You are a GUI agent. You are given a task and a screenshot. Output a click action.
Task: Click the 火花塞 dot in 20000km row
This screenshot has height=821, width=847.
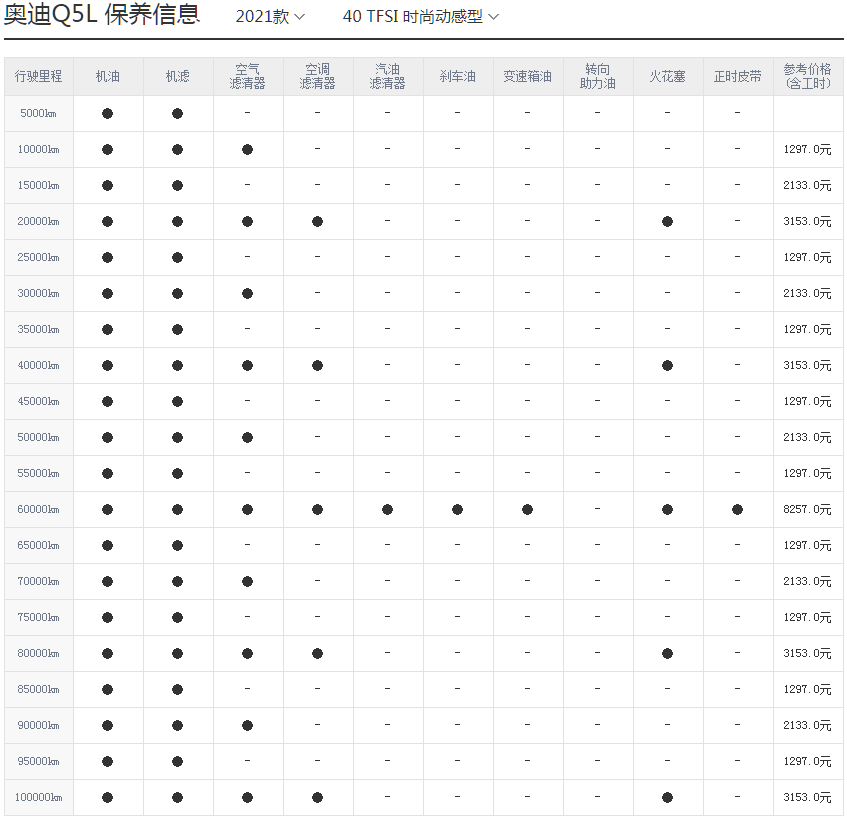tap(668, 221)
